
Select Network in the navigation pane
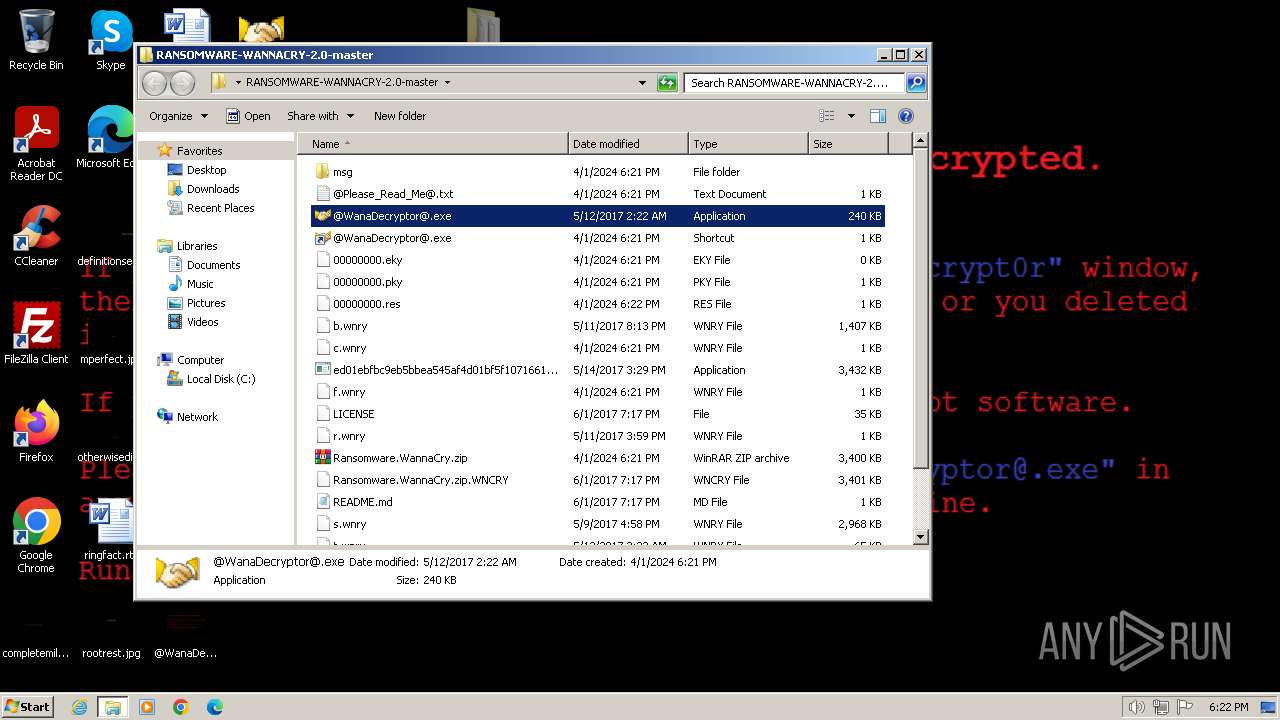coord(197,417)
